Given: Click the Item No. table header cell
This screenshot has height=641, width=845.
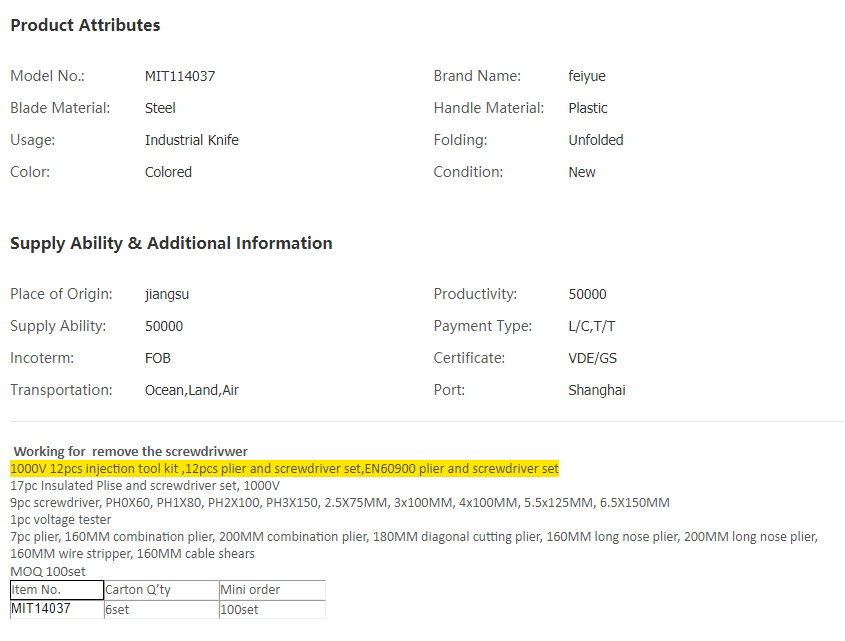Looking at the screenshot, I should point(56,590).
